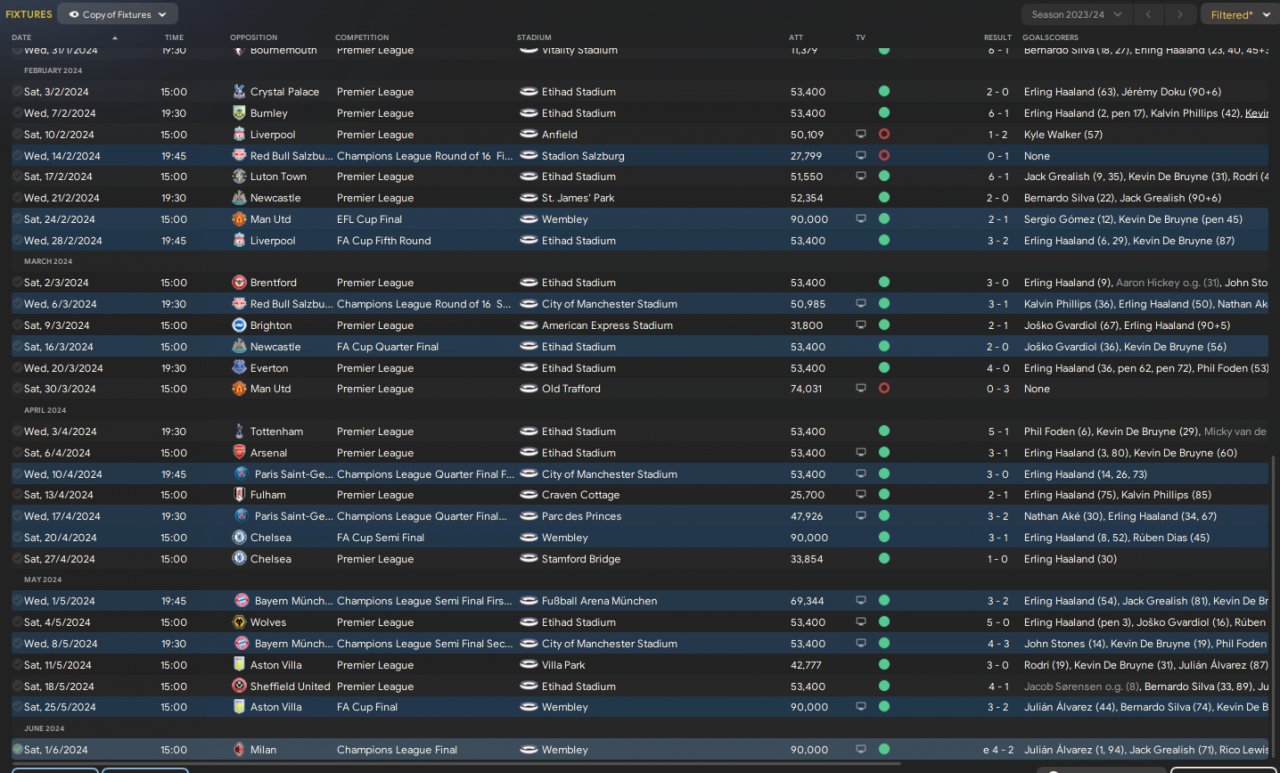
Task: Click the attendance value 74,031
Action: pos(807,389)
